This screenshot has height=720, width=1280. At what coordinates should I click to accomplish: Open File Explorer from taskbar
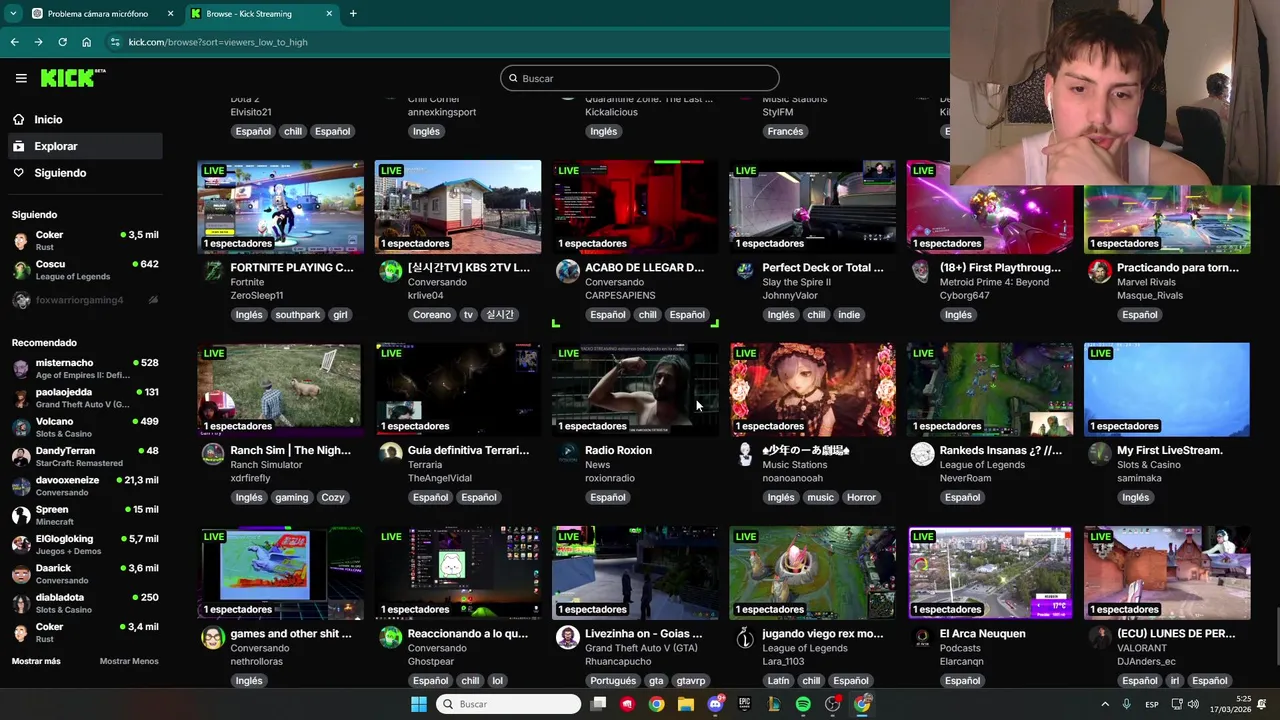point(686,704)
